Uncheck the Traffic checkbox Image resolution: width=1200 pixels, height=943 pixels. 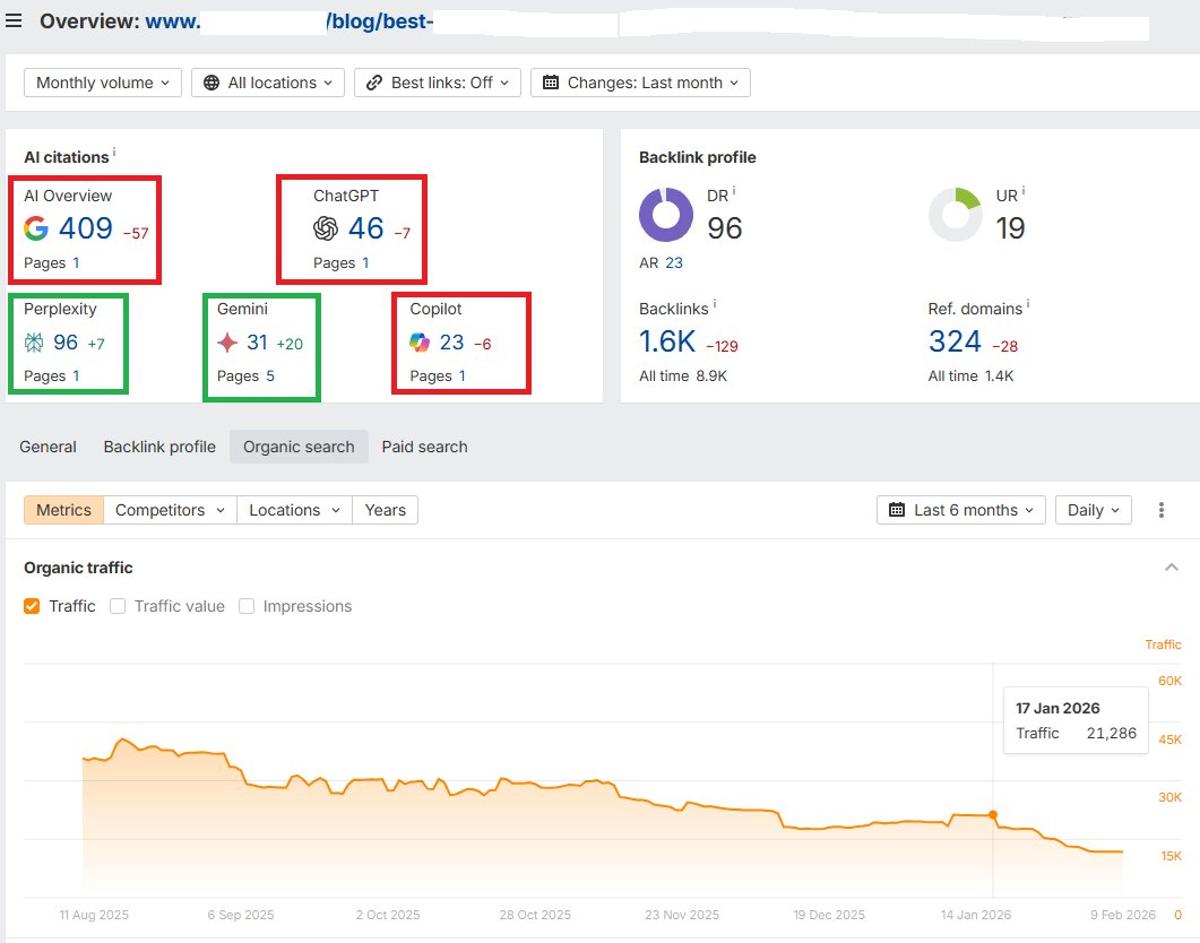29,606
